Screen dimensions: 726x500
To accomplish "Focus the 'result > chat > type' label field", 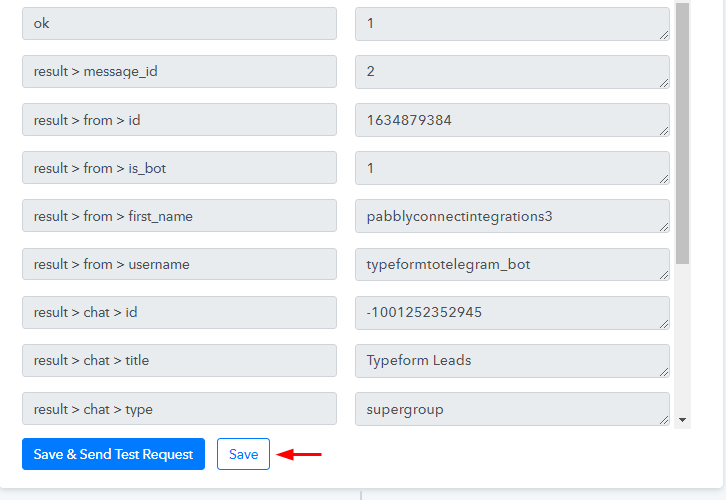I will coord(179,408).
